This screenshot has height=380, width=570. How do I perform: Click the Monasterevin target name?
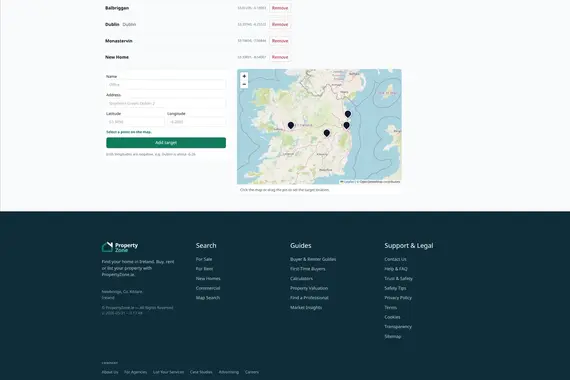[119, 41]
